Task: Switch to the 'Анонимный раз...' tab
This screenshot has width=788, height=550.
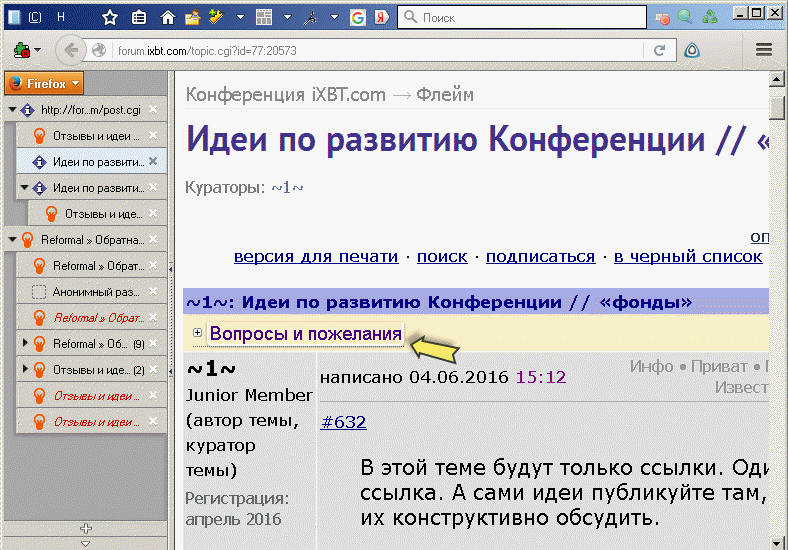Action: click(x=96, y=292)
